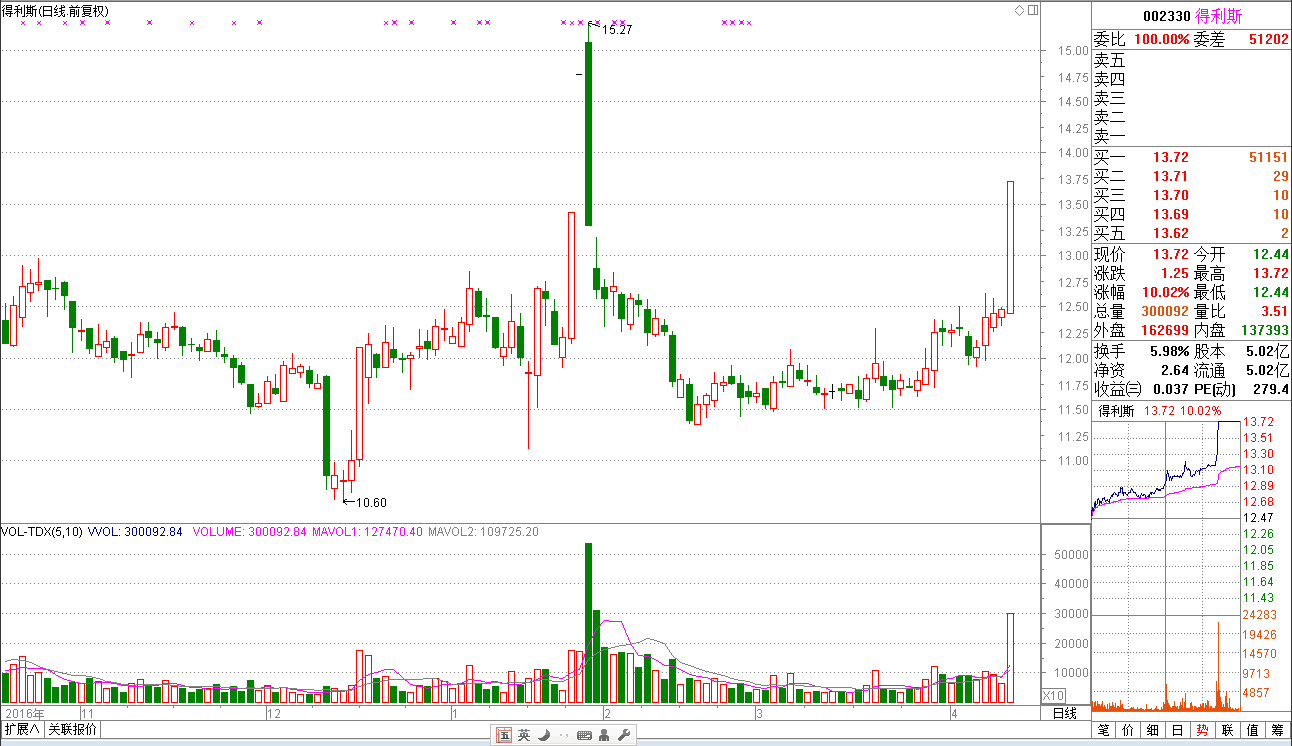Click the 买一 bid volume 51151

pyautogui.click(x=1269, y=157)
